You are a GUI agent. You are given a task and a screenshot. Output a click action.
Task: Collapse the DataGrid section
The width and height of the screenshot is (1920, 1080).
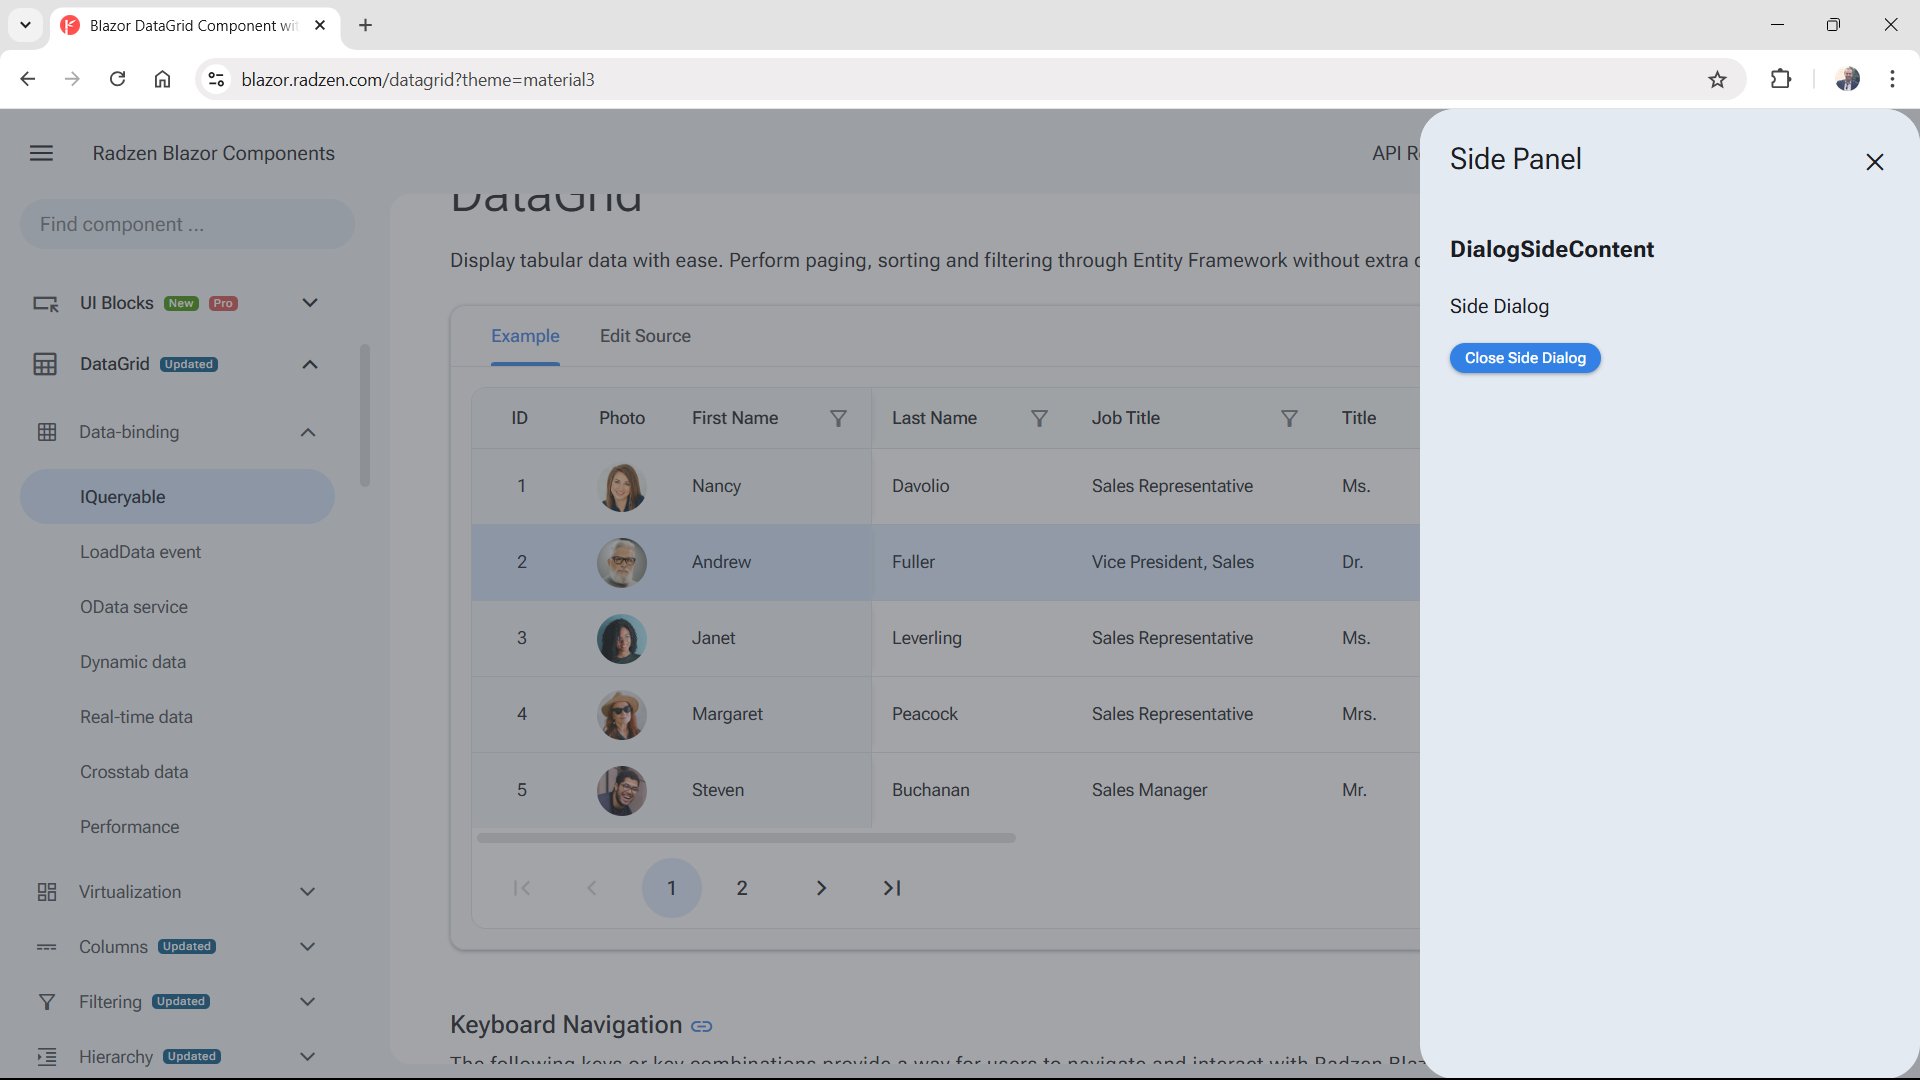coord(309,364)
